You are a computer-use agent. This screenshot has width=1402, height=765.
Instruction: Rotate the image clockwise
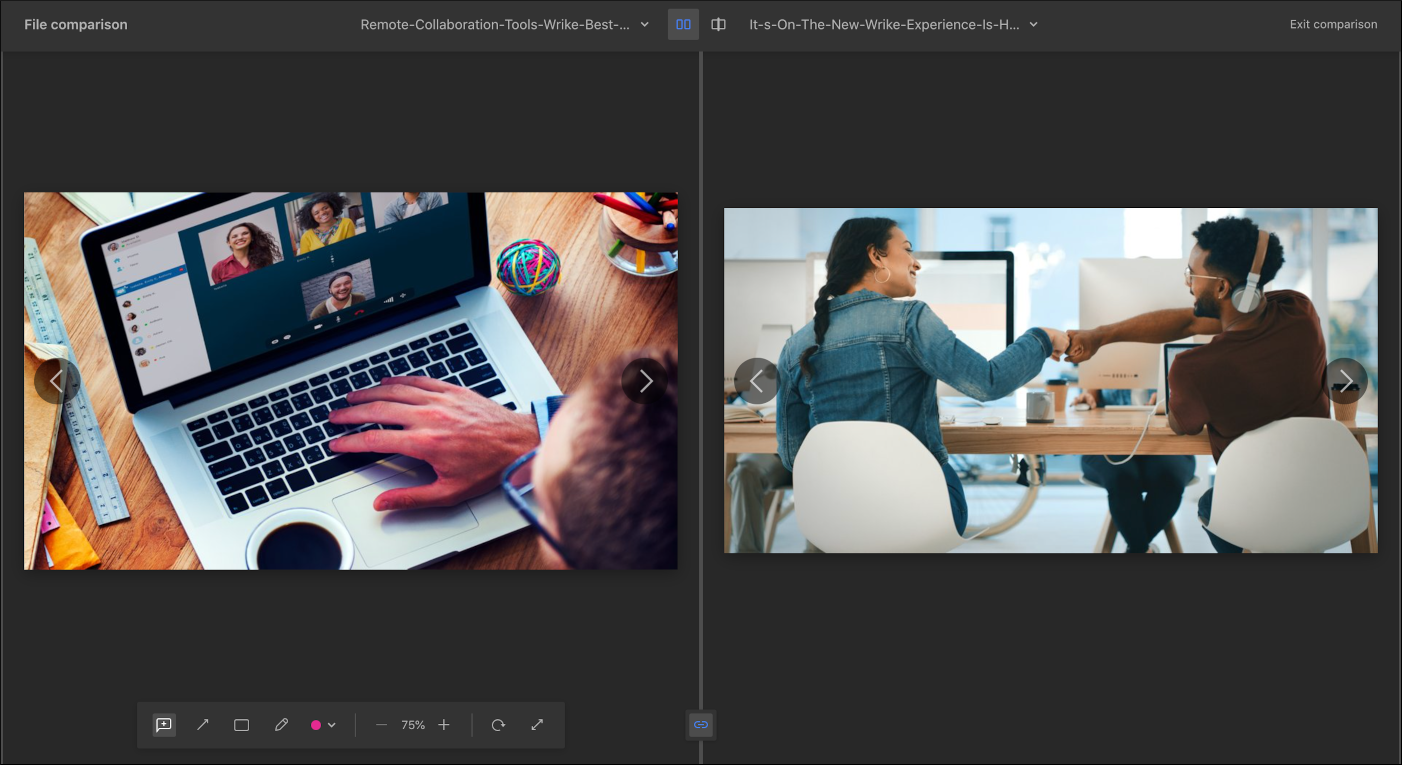[498, 725]
